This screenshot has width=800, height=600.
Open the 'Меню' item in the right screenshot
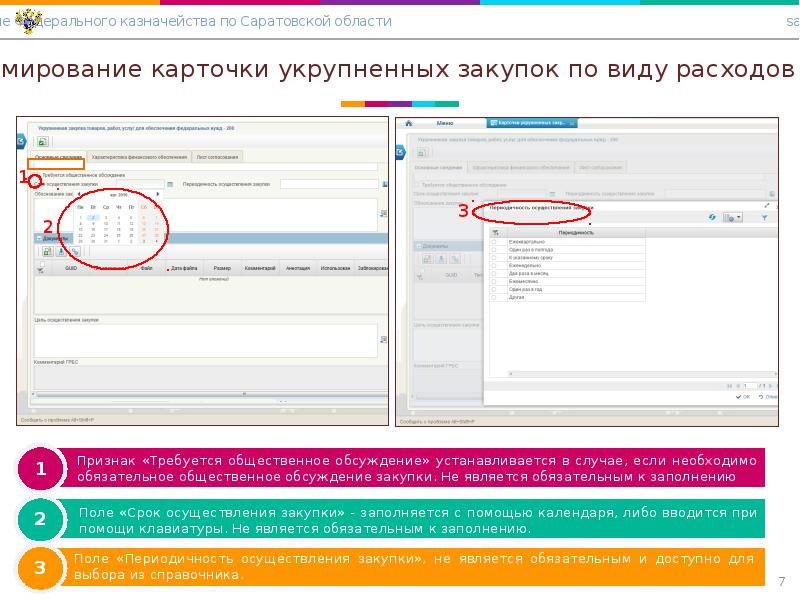coord(445,122)
